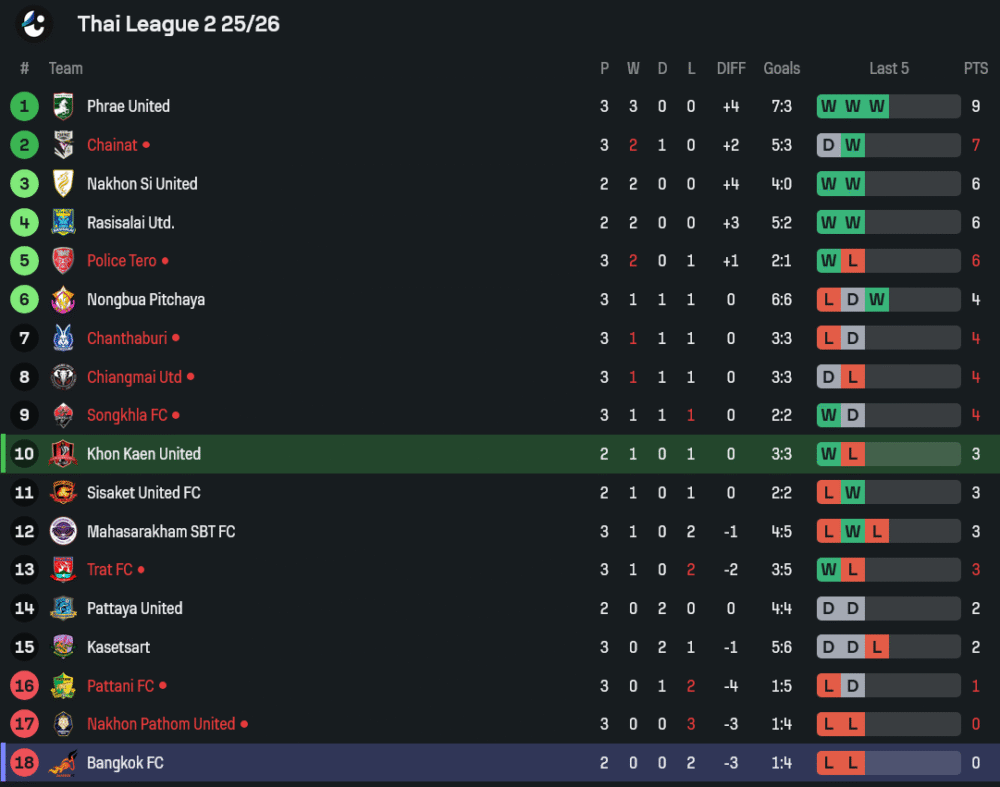Click Kasetsart's Last 5 form bar
The width and height of the screenshot is (1000, 787).
tap(888, 647)
